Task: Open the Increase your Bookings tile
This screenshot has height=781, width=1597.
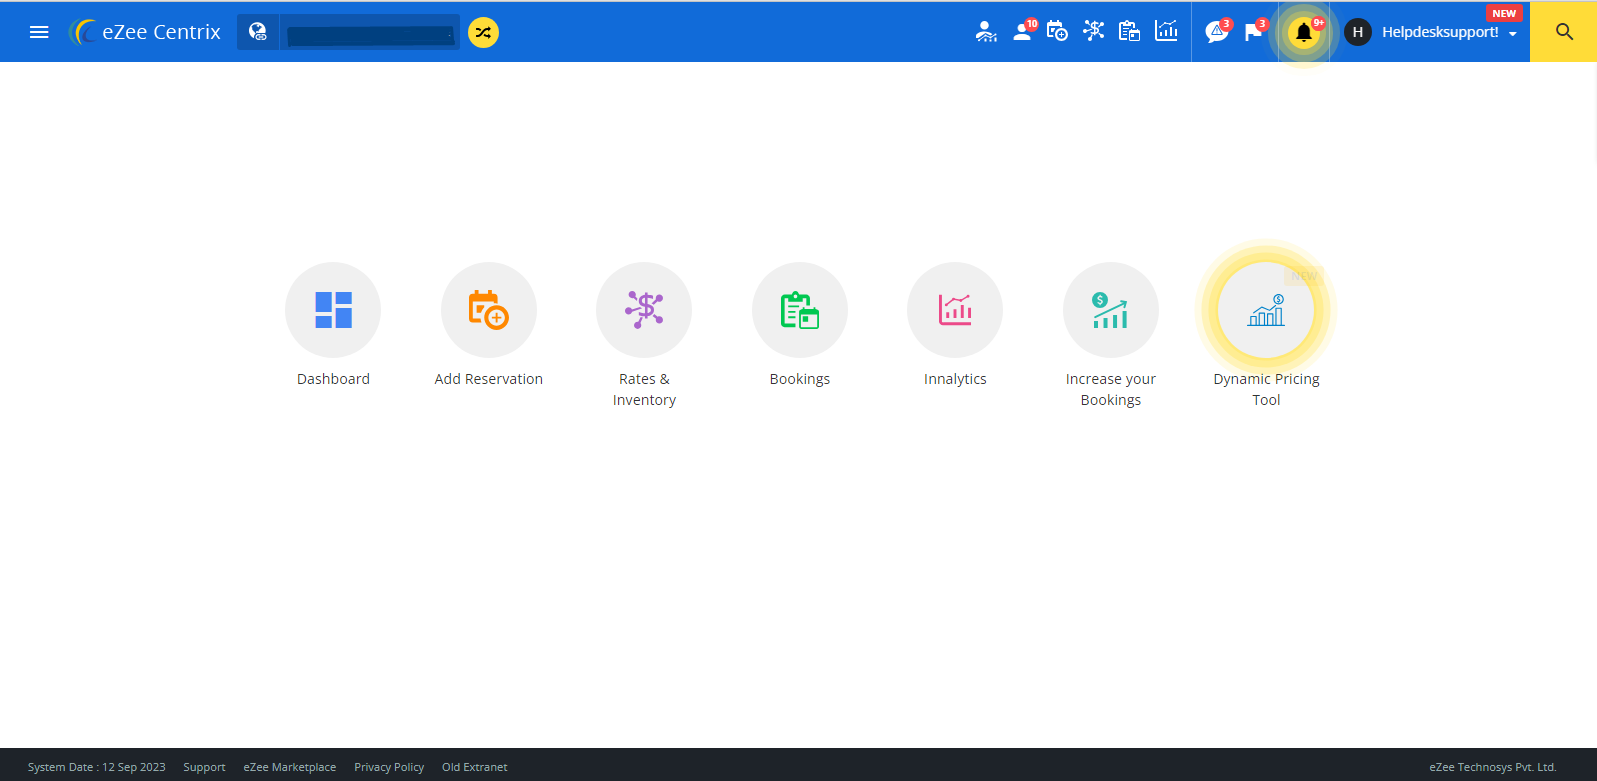Action: pyautogui.click(x=1110, y=310)
